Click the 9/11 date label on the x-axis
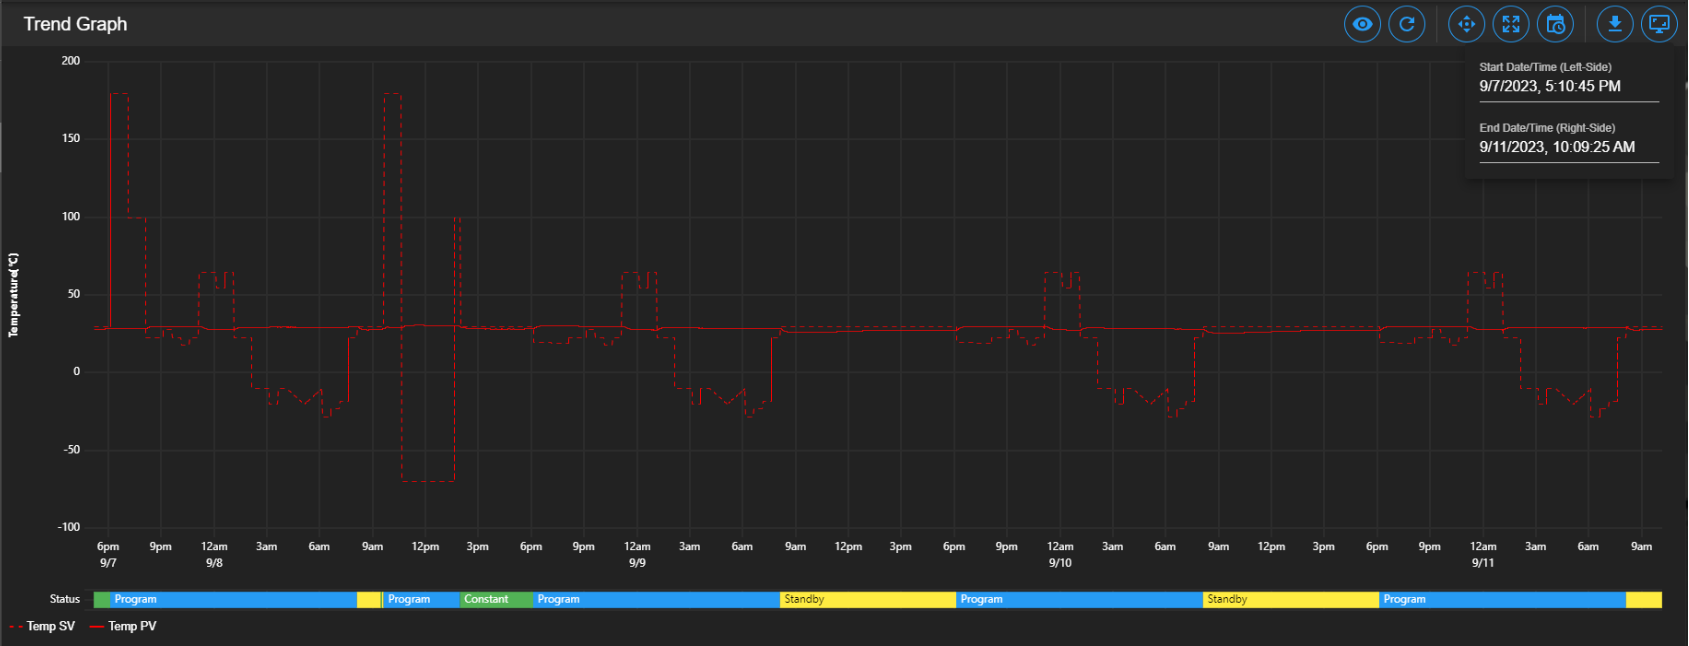1689x646 pixels. (1483, 563)
